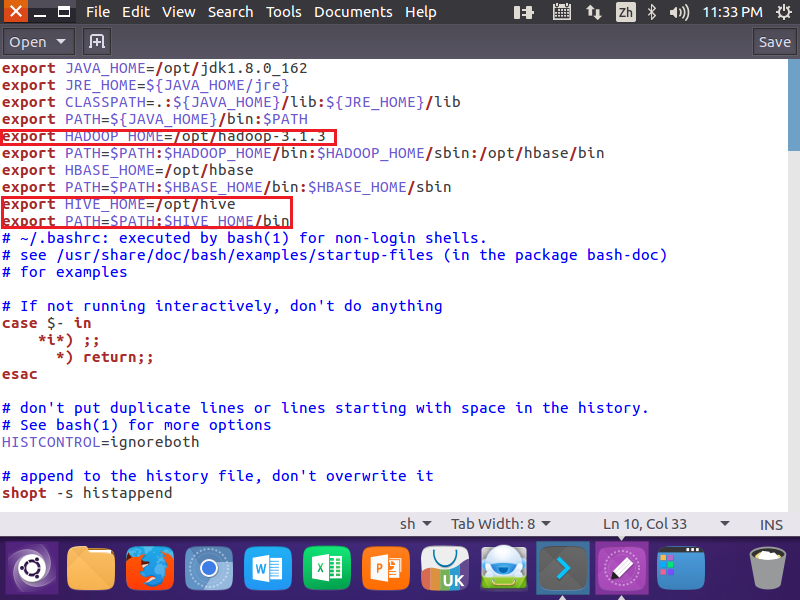
Task: Select the Zh input method indicator
Action: click(x=626, y=11)
